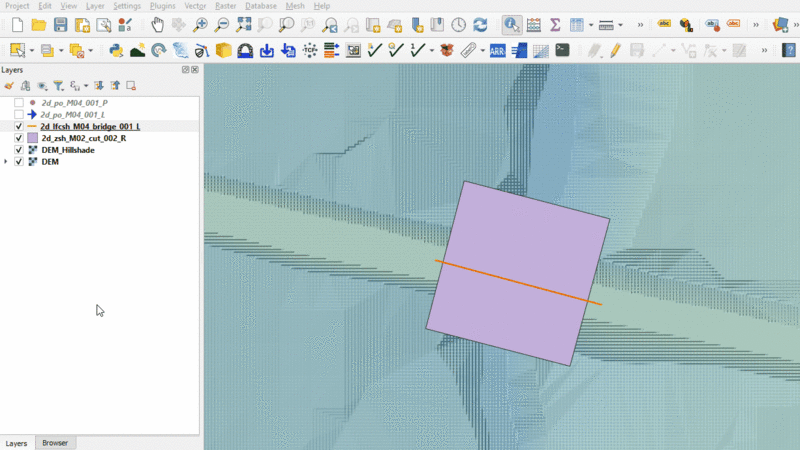Open the Python console icon
Image resolution: width=800 pixels, height=450 pixels.
coord(115,50)
